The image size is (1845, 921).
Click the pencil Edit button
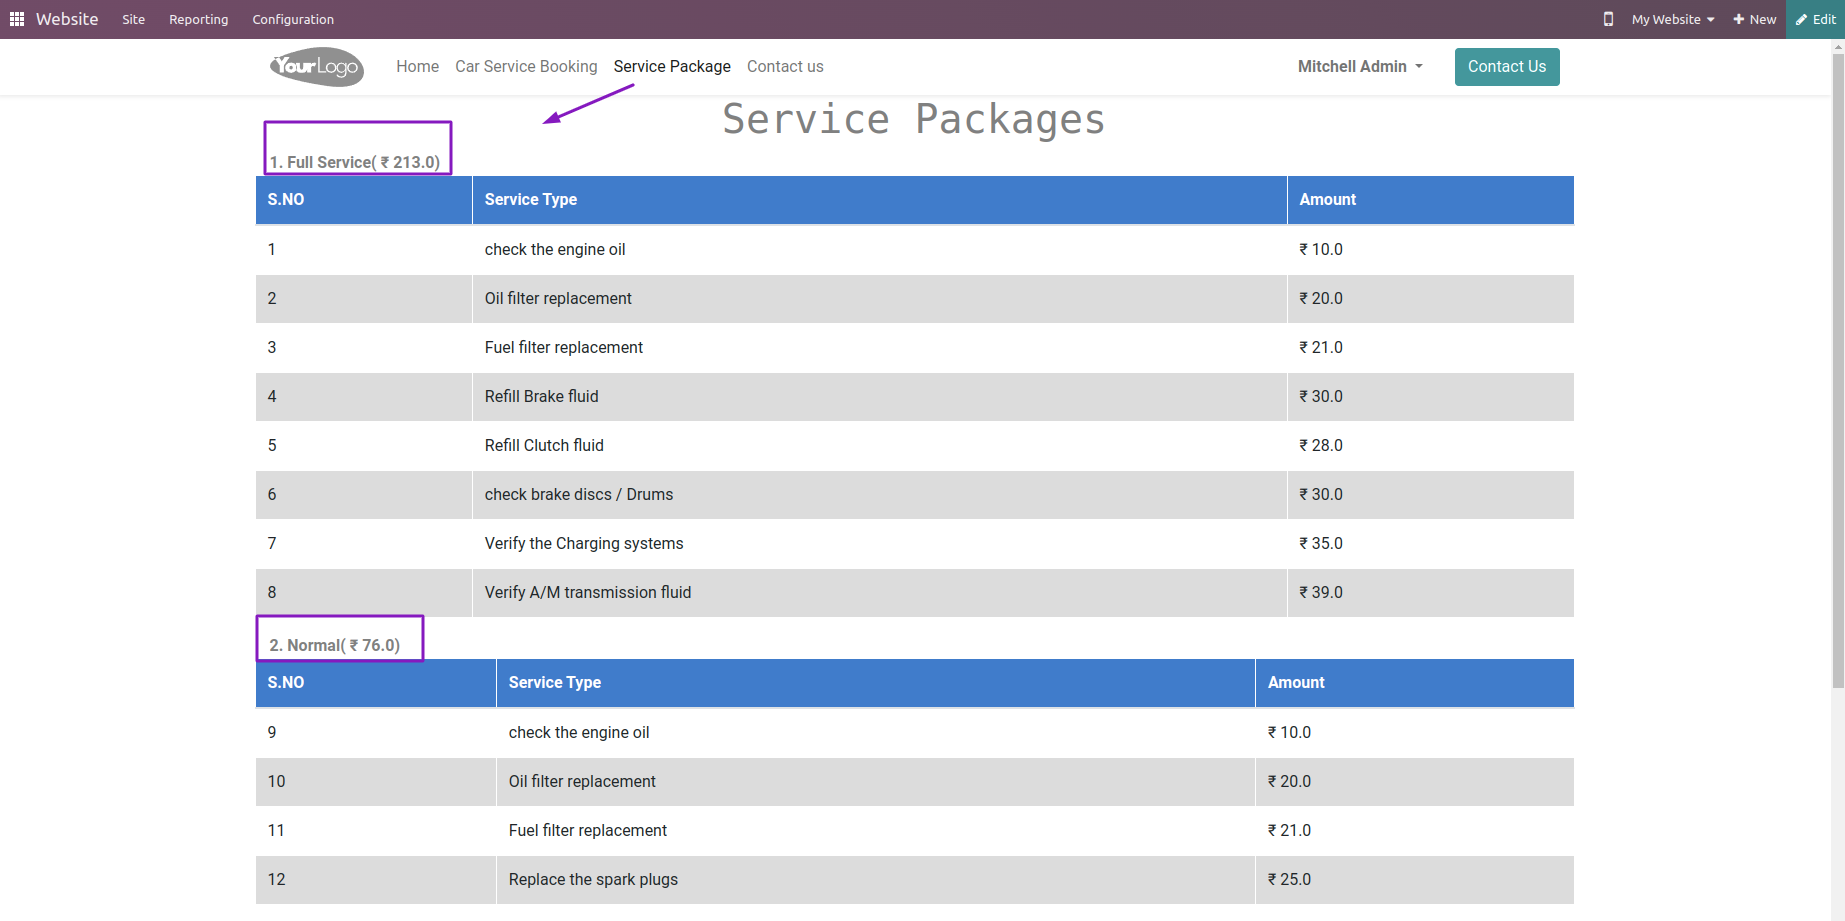[1816, 19]
